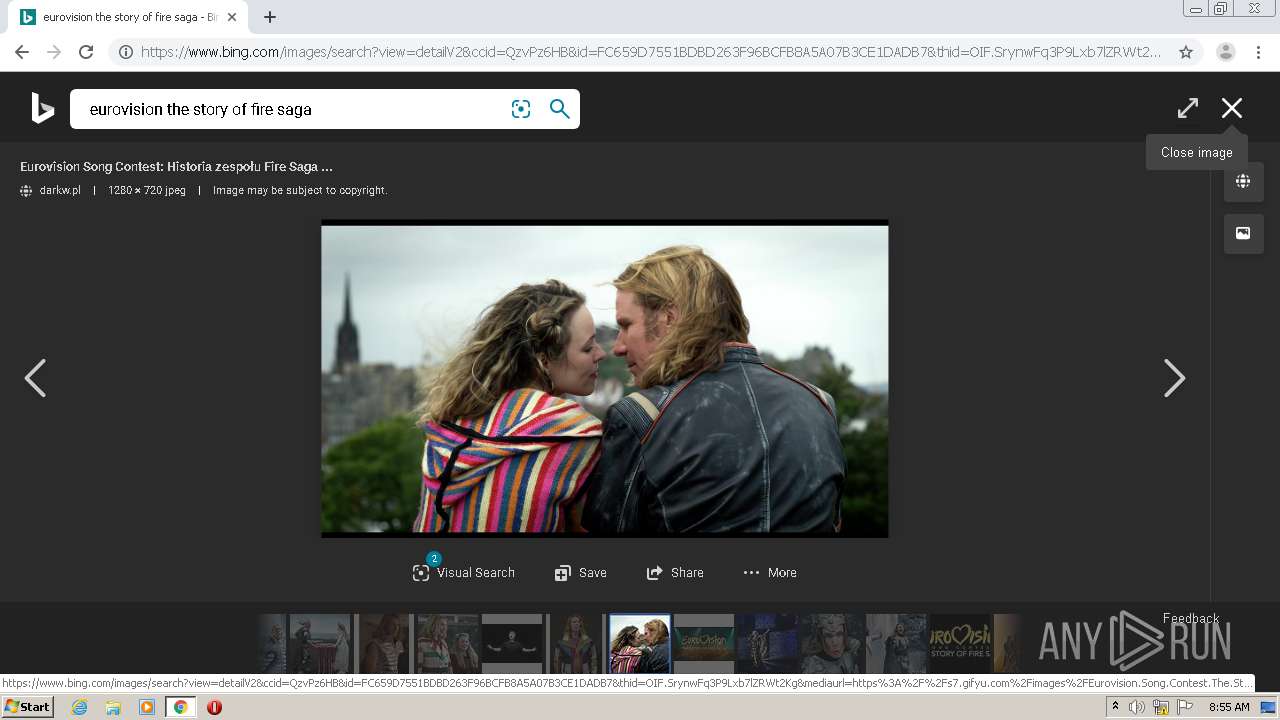Open Chrome three-dot menu
Image resolution: width=1280 pixels, height=720 pixels.
click(1258, 52)
